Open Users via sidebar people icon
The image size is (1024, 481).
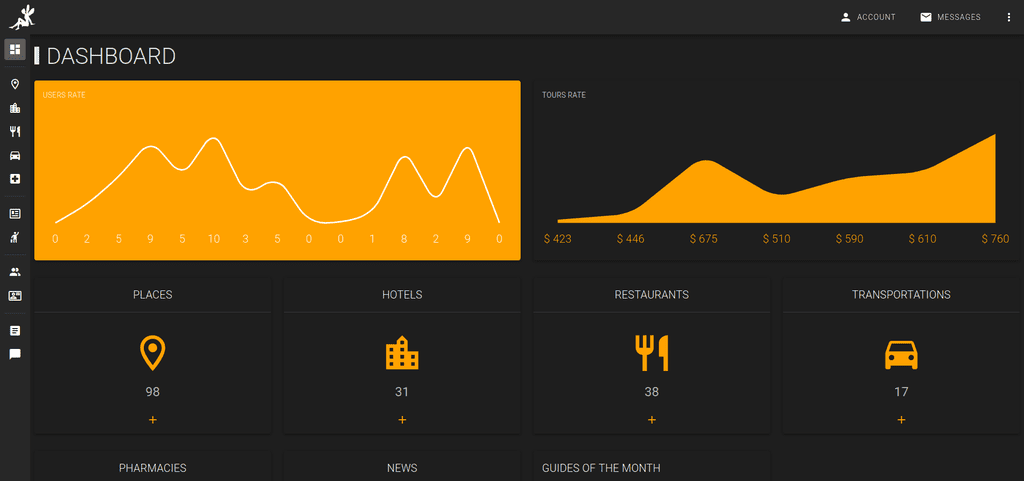[15, 272]
